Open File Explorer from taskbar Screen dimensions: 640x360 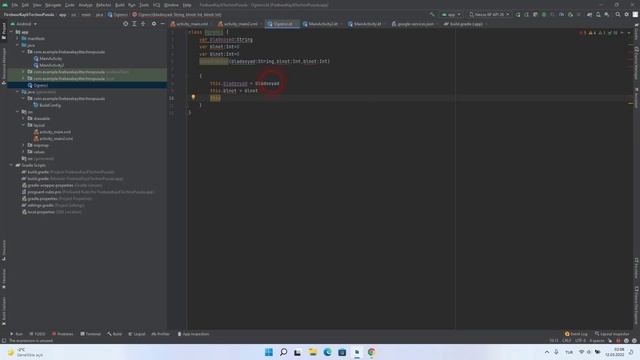coord(313,352)
